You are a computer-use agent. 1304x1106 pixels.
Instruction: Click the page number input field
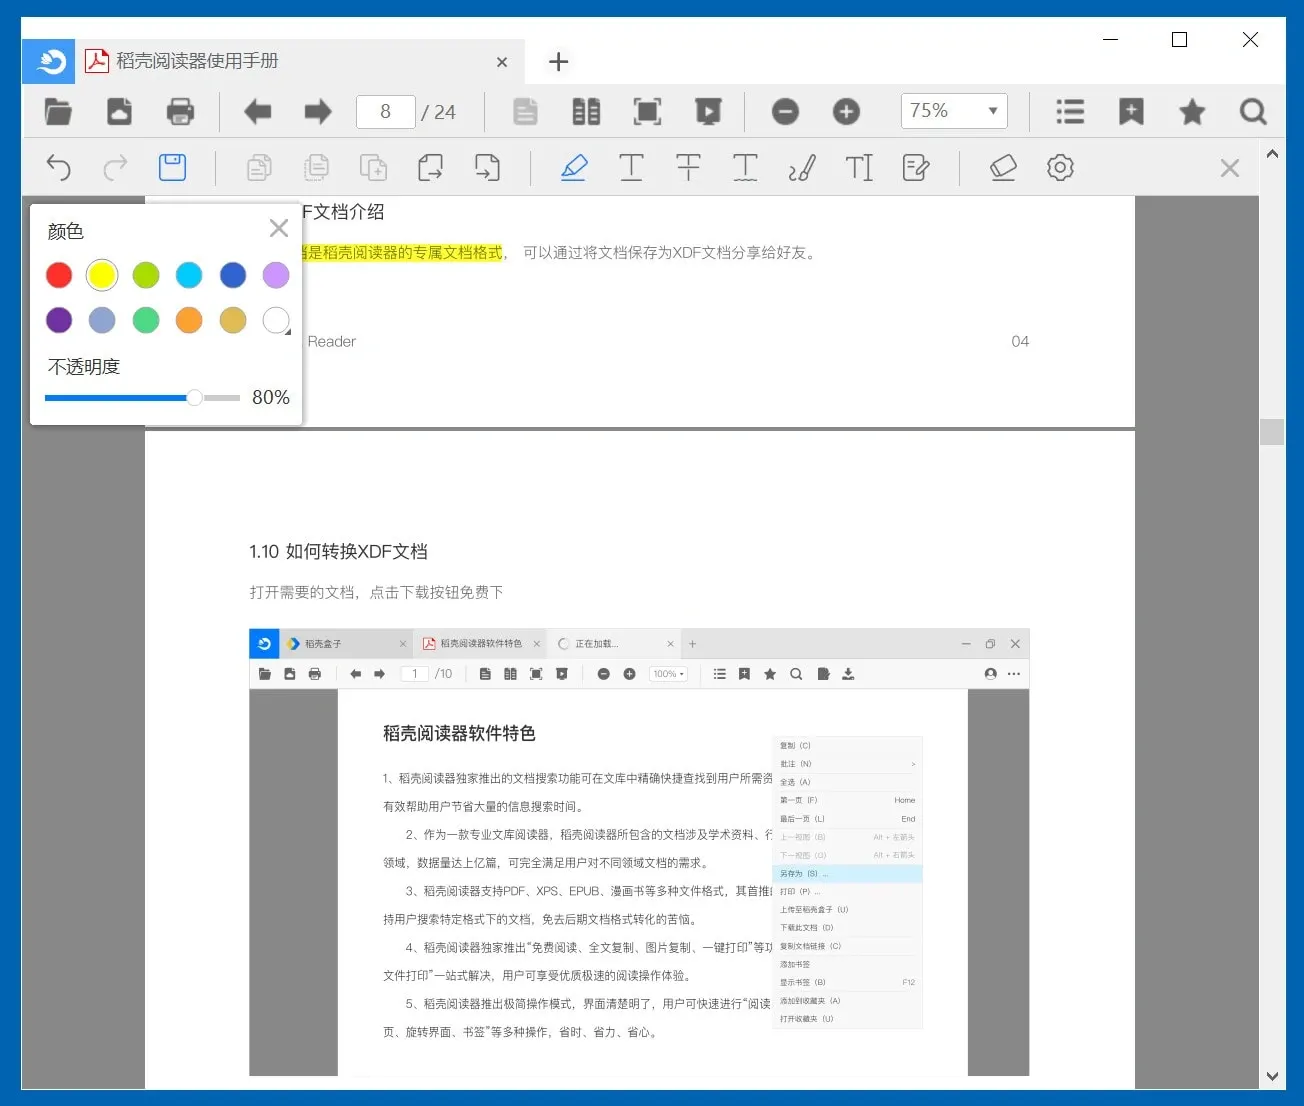point(385,111)
